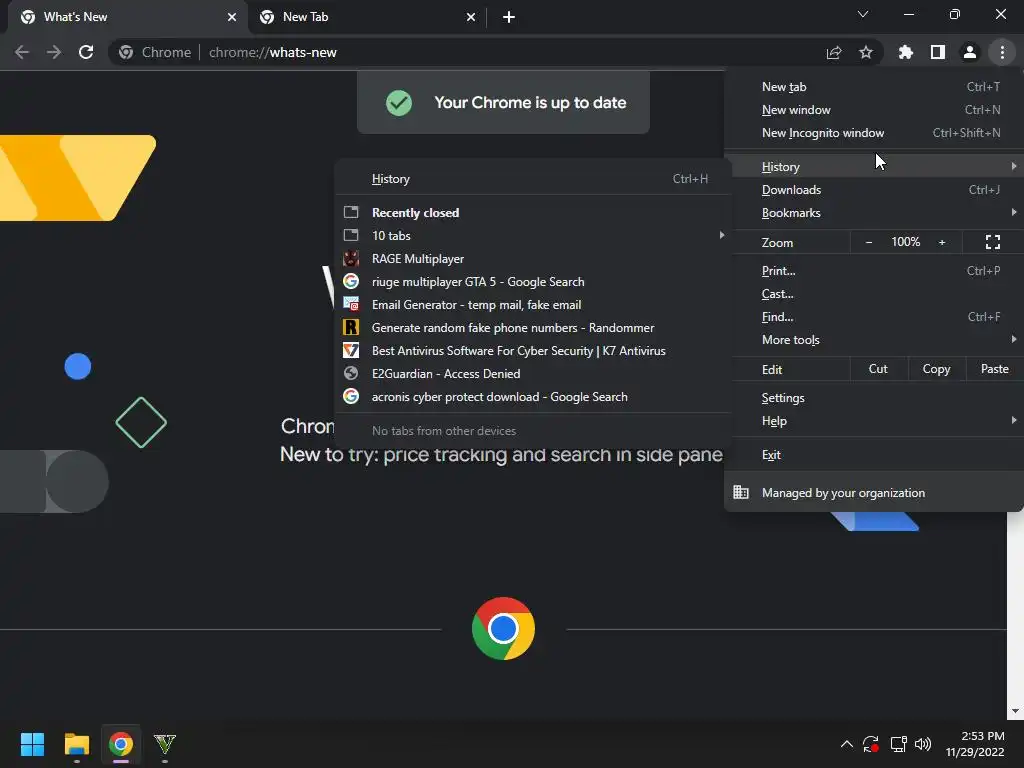This screenshot has height=768, width=1024.
Task: Reopen E2Guardian Access Denied page
Action: tap(532, 374)
